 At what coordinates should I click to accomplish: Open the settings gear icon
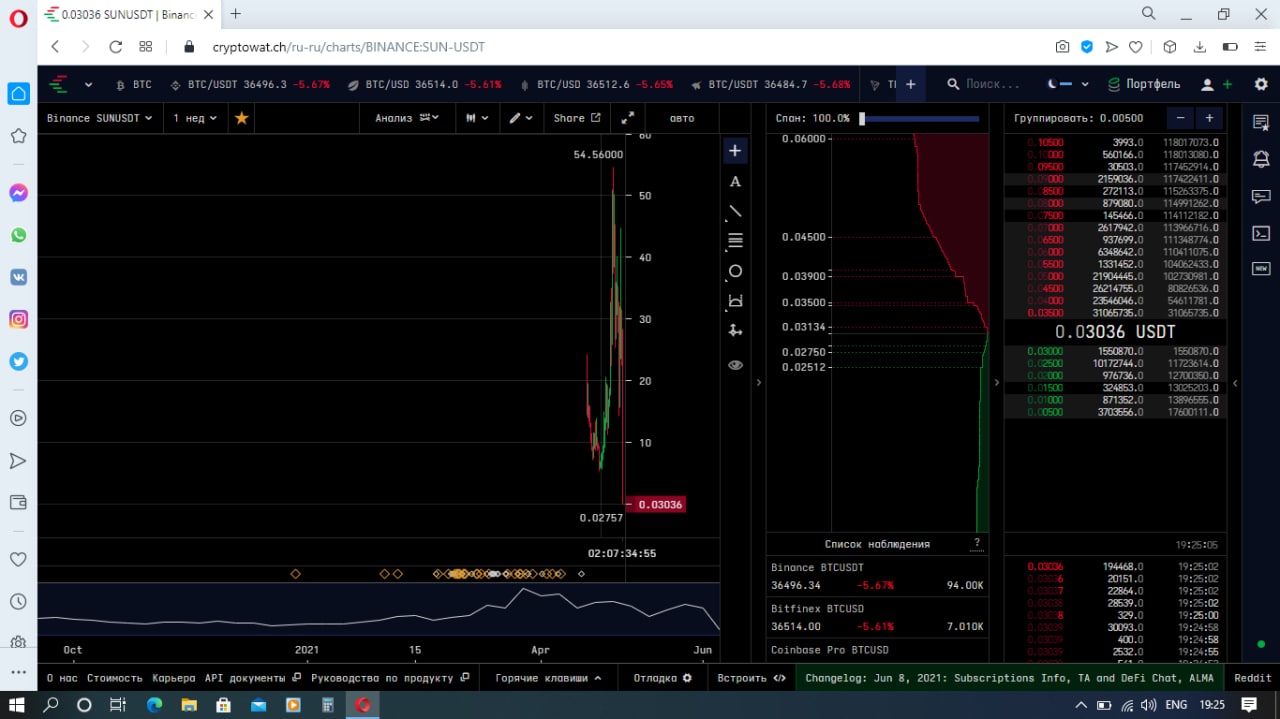point(1261,85)
